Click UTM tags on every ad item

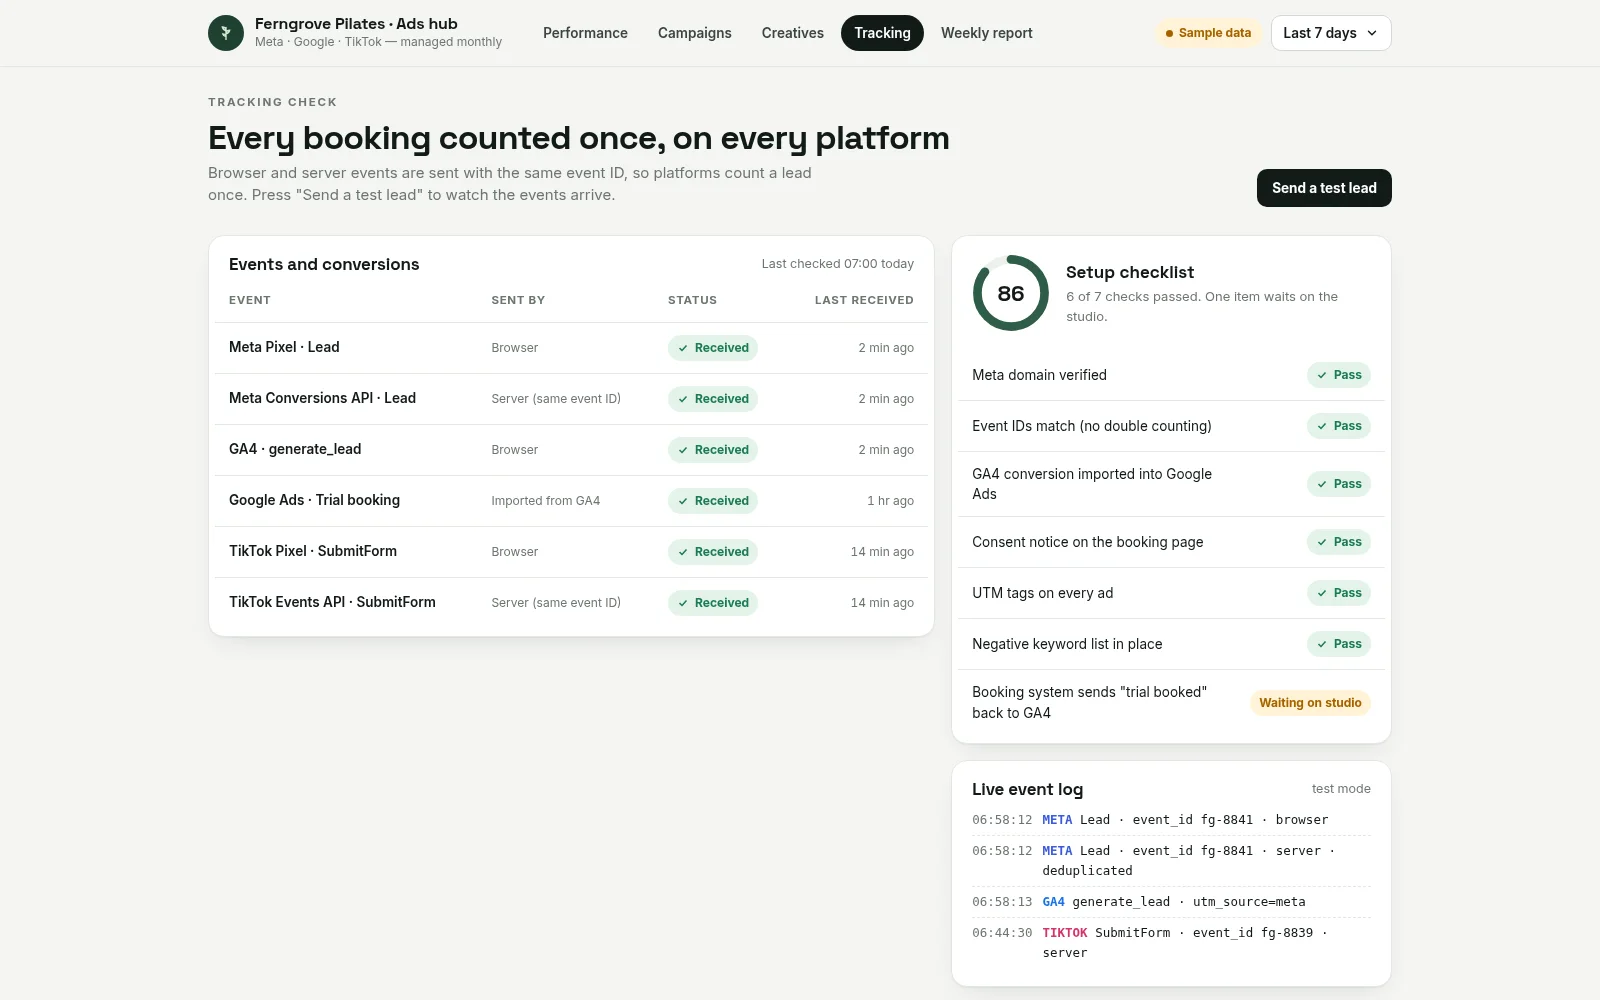1171,593
